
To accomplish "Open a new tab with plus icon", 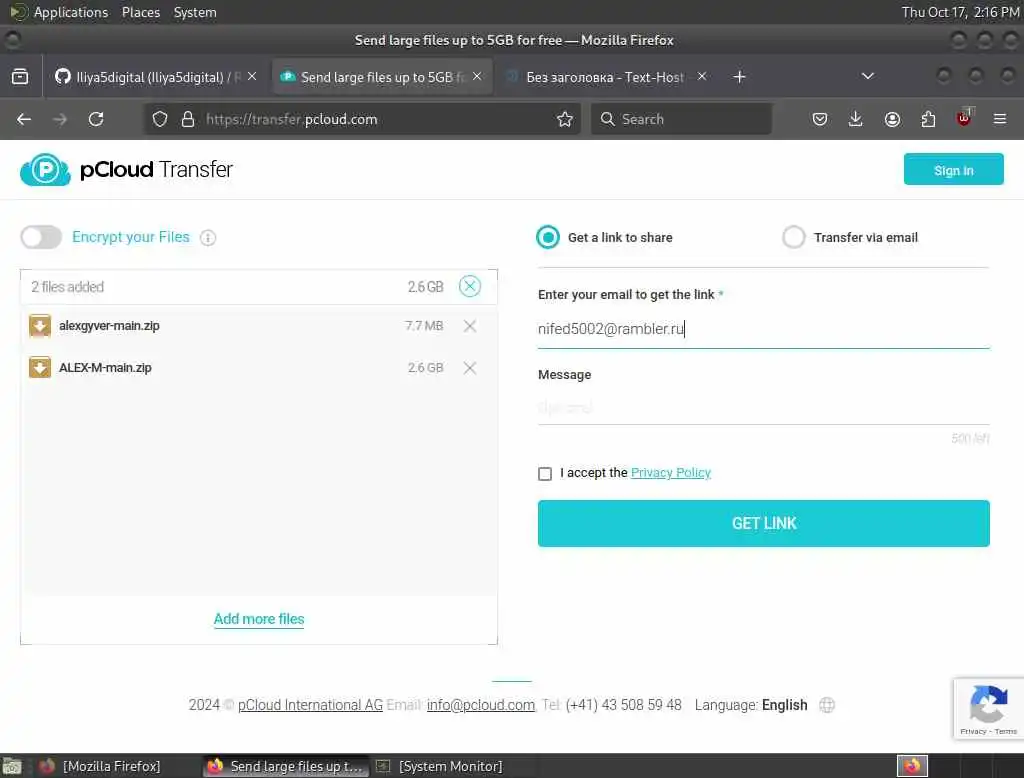I will click(x=739, y=77).
